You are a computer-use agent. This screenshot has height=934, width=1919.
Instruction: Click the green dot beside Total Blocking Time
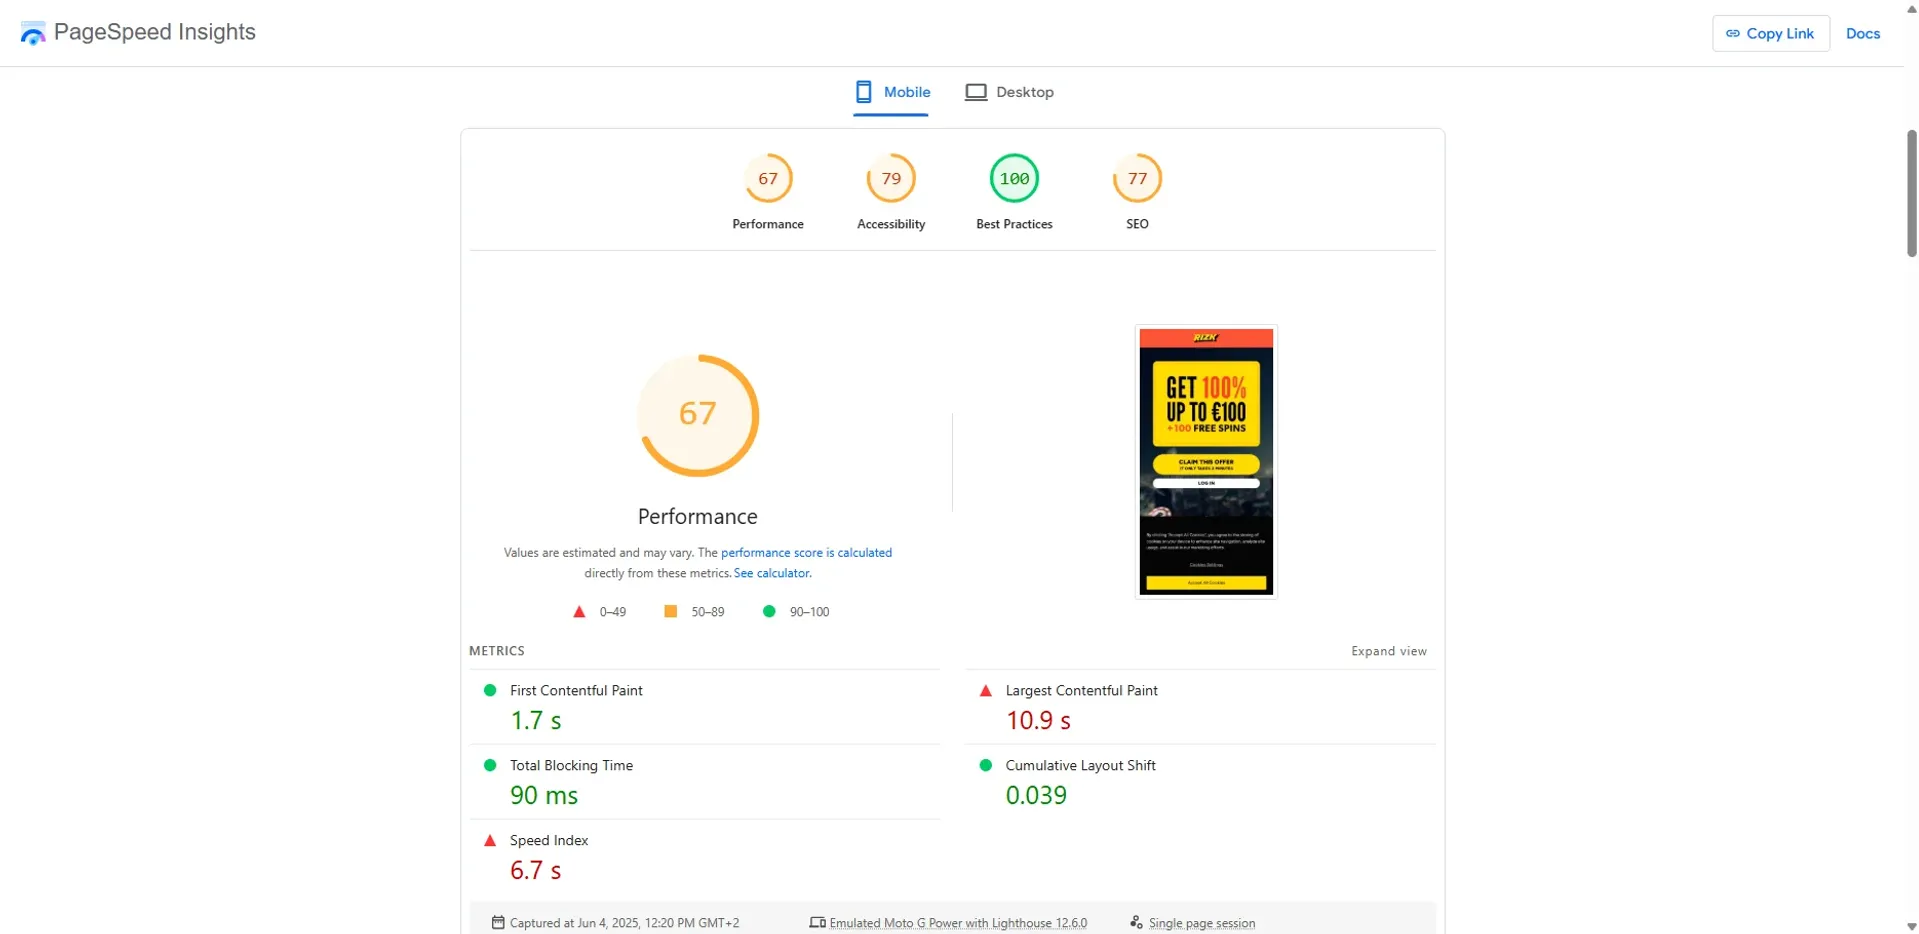pos(490,765)
